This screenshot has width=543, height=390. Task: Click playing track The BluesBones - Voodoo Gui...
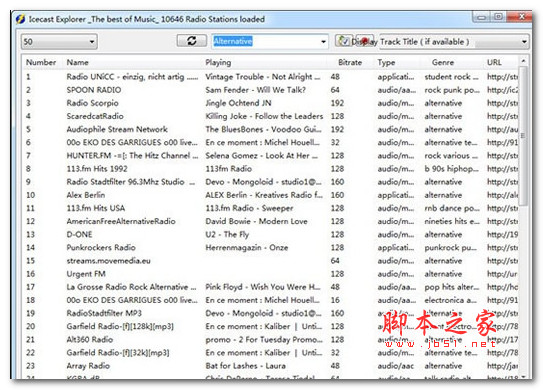[264, 130]
